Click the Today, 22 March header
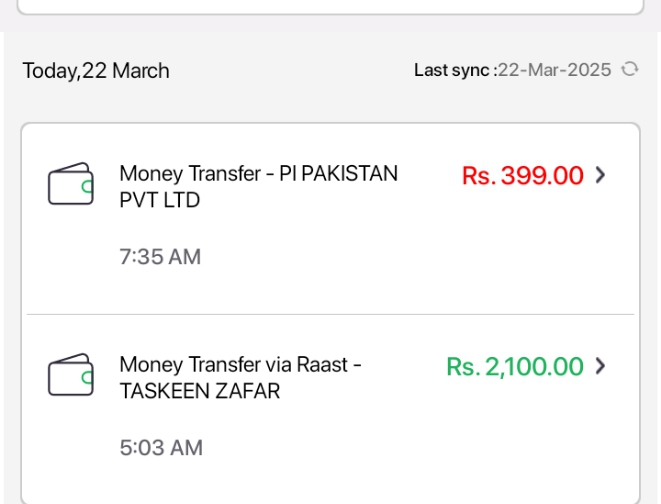 (x=96, y=71)
